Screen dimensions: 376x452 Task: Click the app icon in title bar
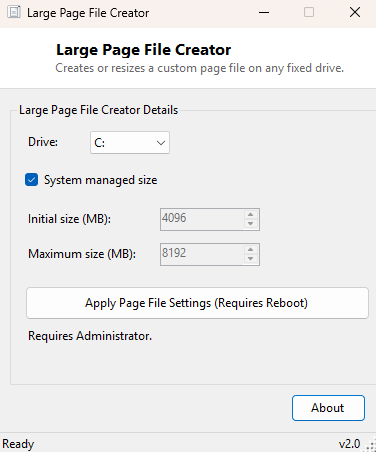point(14,12)
